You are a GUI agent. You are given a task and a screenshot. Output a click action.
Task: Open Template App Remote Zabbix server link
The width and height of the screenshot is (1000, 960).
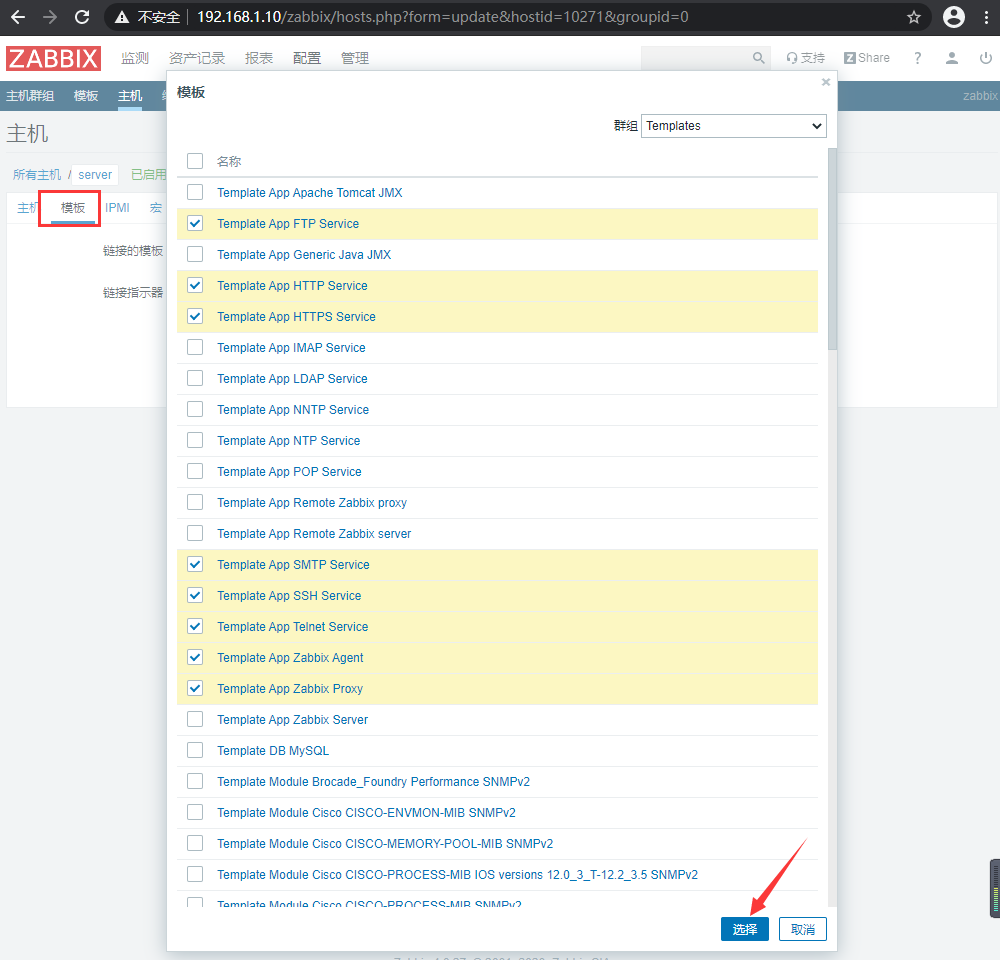point(314,533)
